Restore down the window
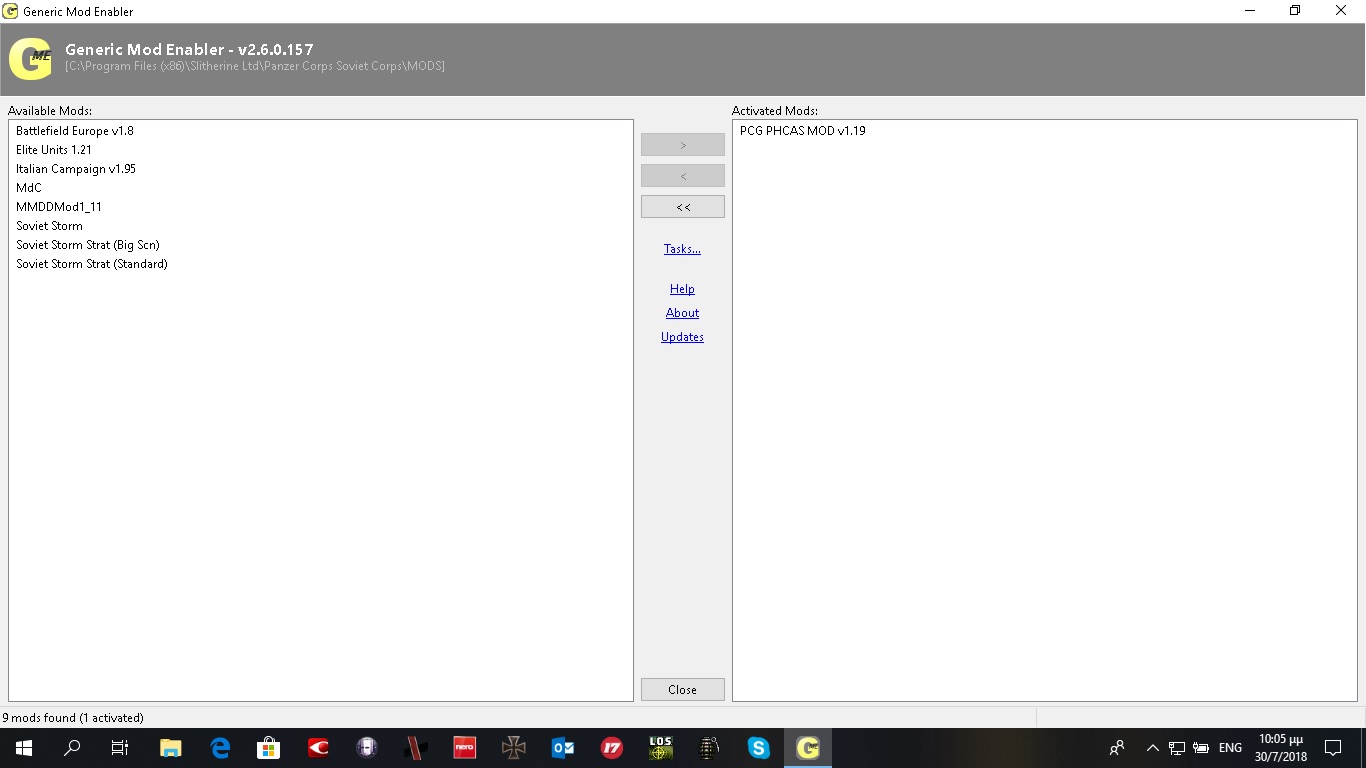1366x768 pixels. point(1296,11)
